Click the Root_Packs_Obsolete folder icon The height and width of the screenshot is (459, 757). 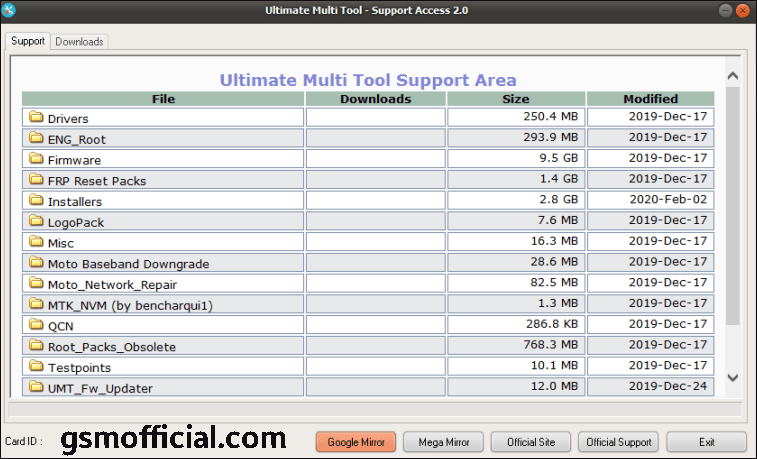point(36,345)
